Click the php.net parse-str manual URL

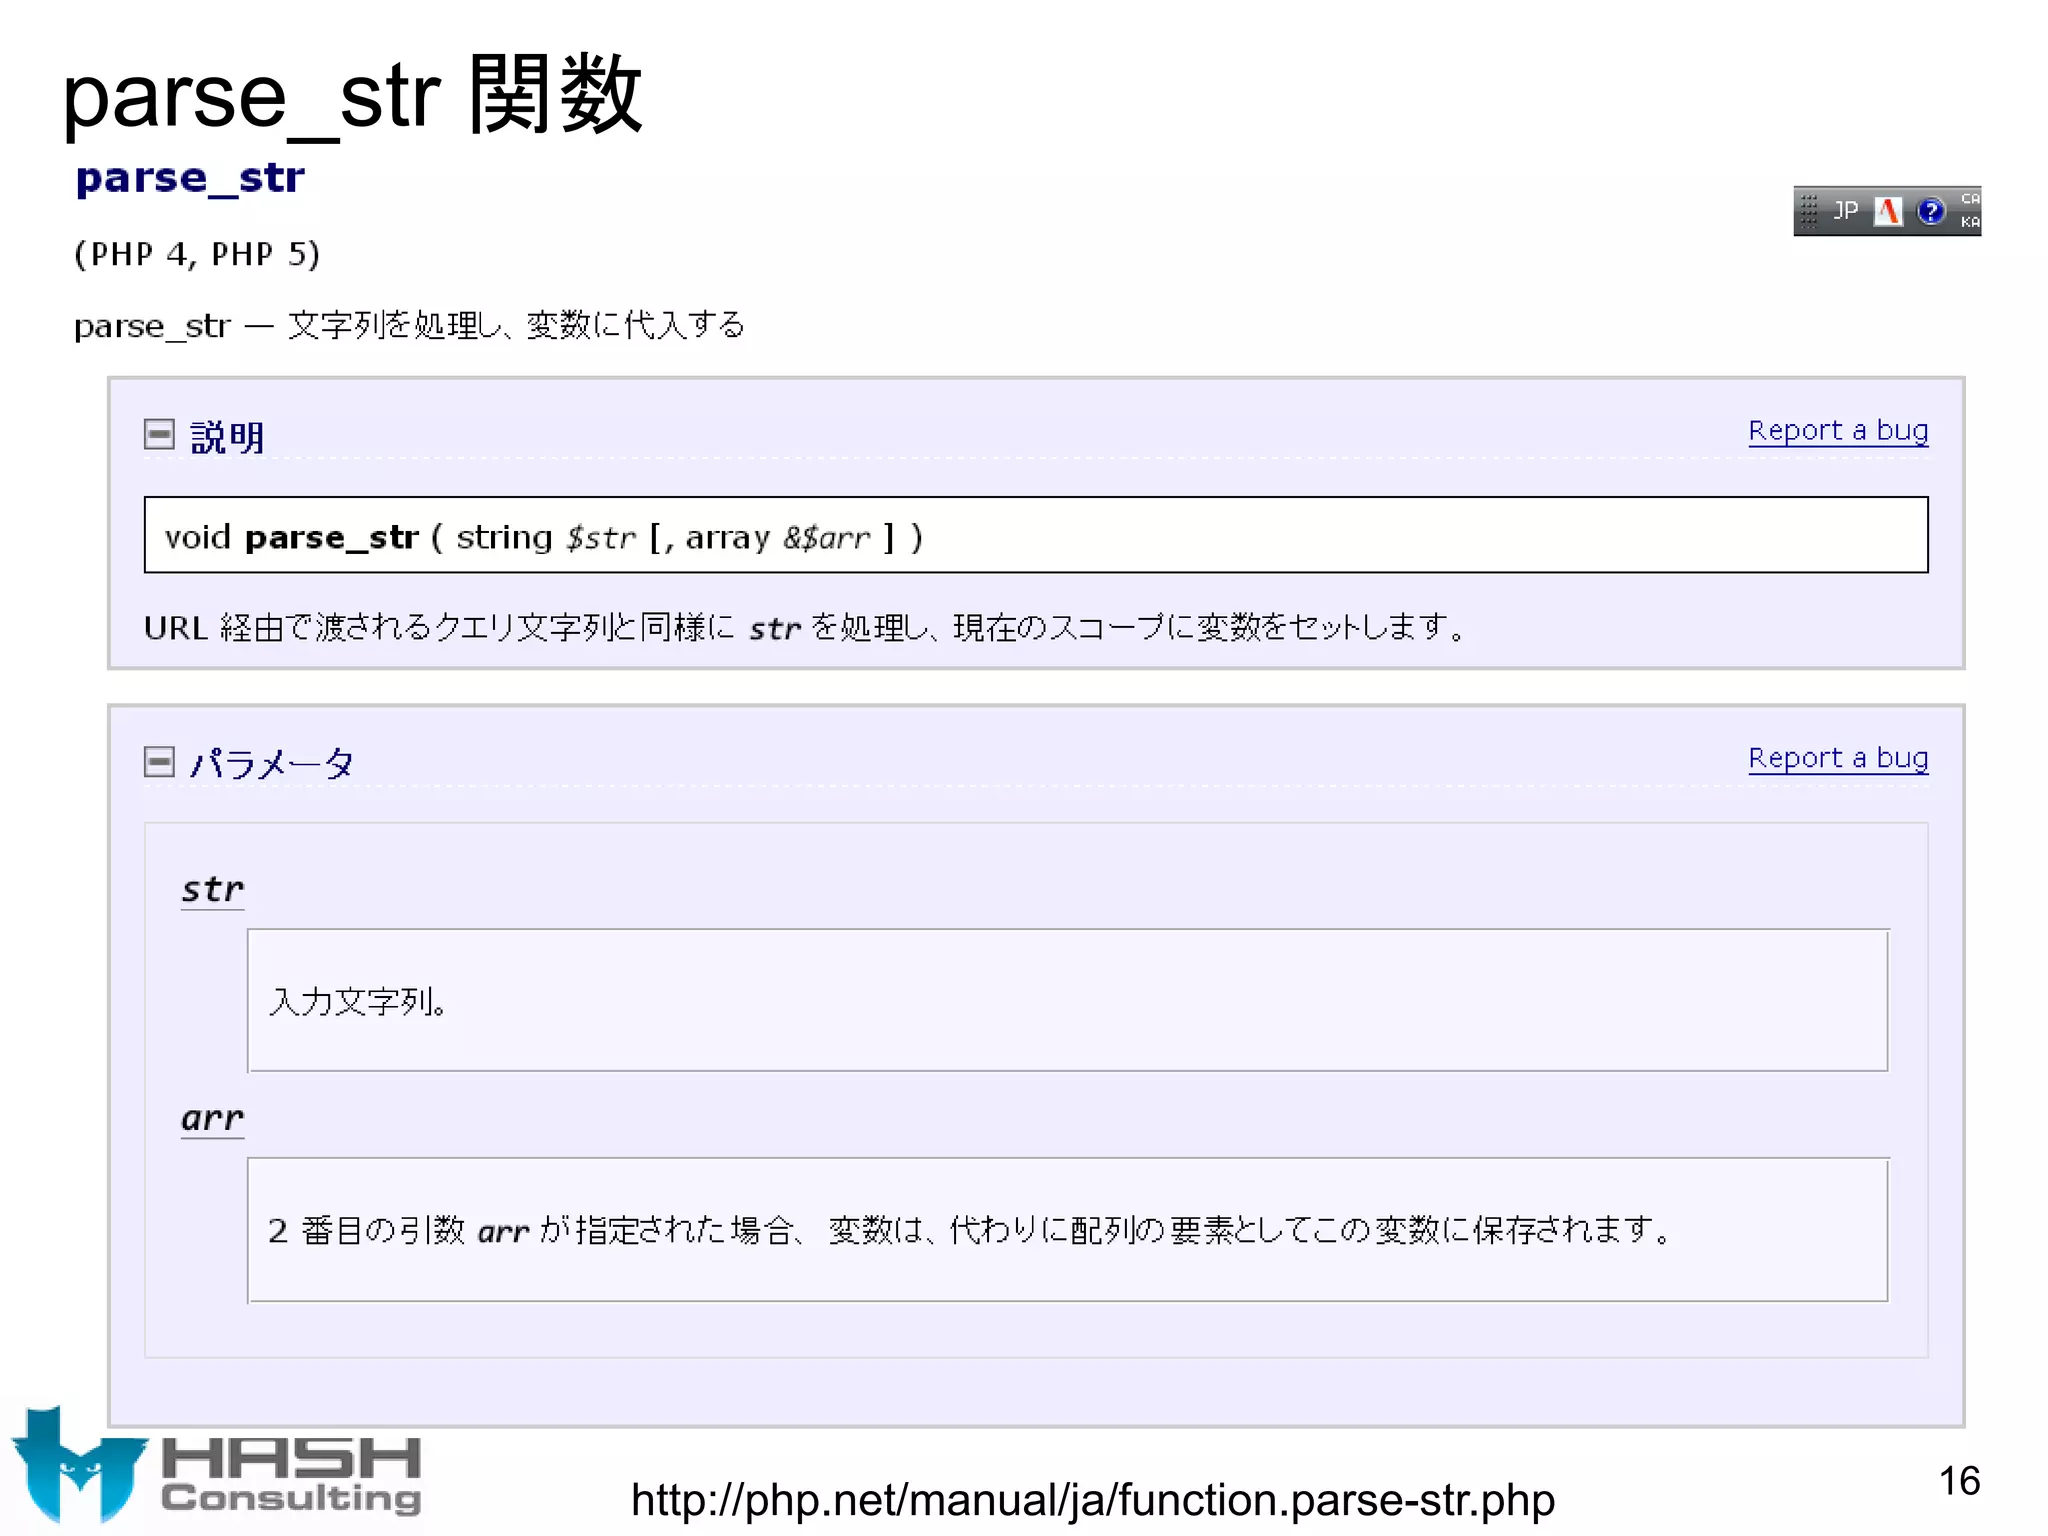click(1093, 1500)
